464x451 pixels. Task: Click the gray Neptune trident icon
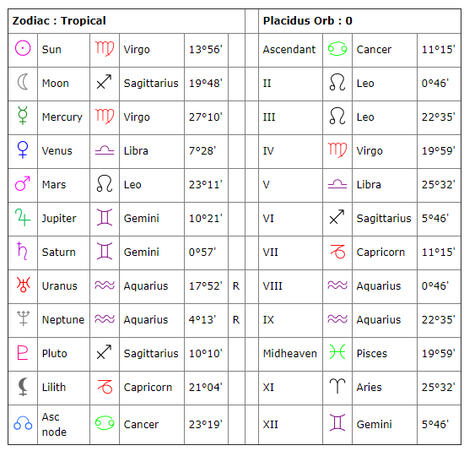pos(23,318)
